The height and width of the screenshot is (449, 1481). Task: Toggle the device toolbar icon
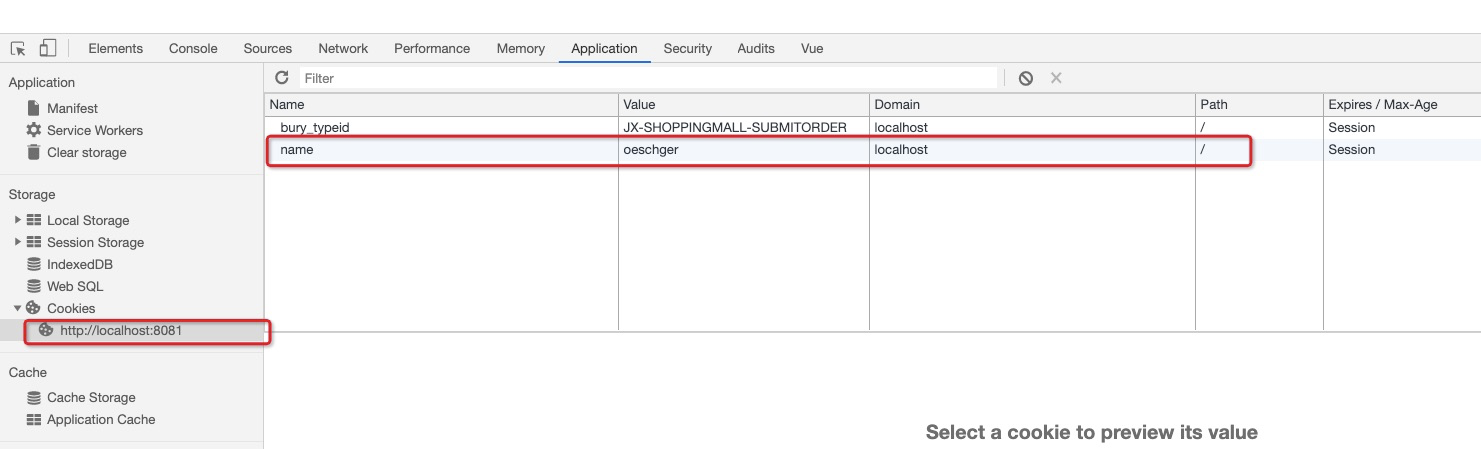tap(48, 48)
